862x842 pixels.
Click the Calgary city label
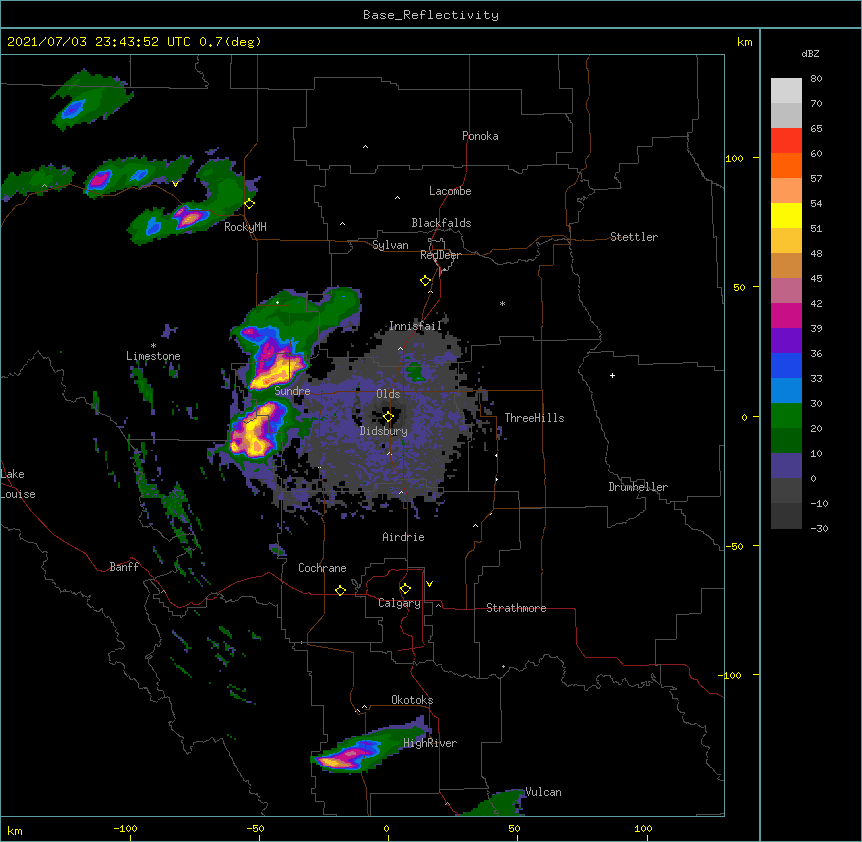point(400,603)
